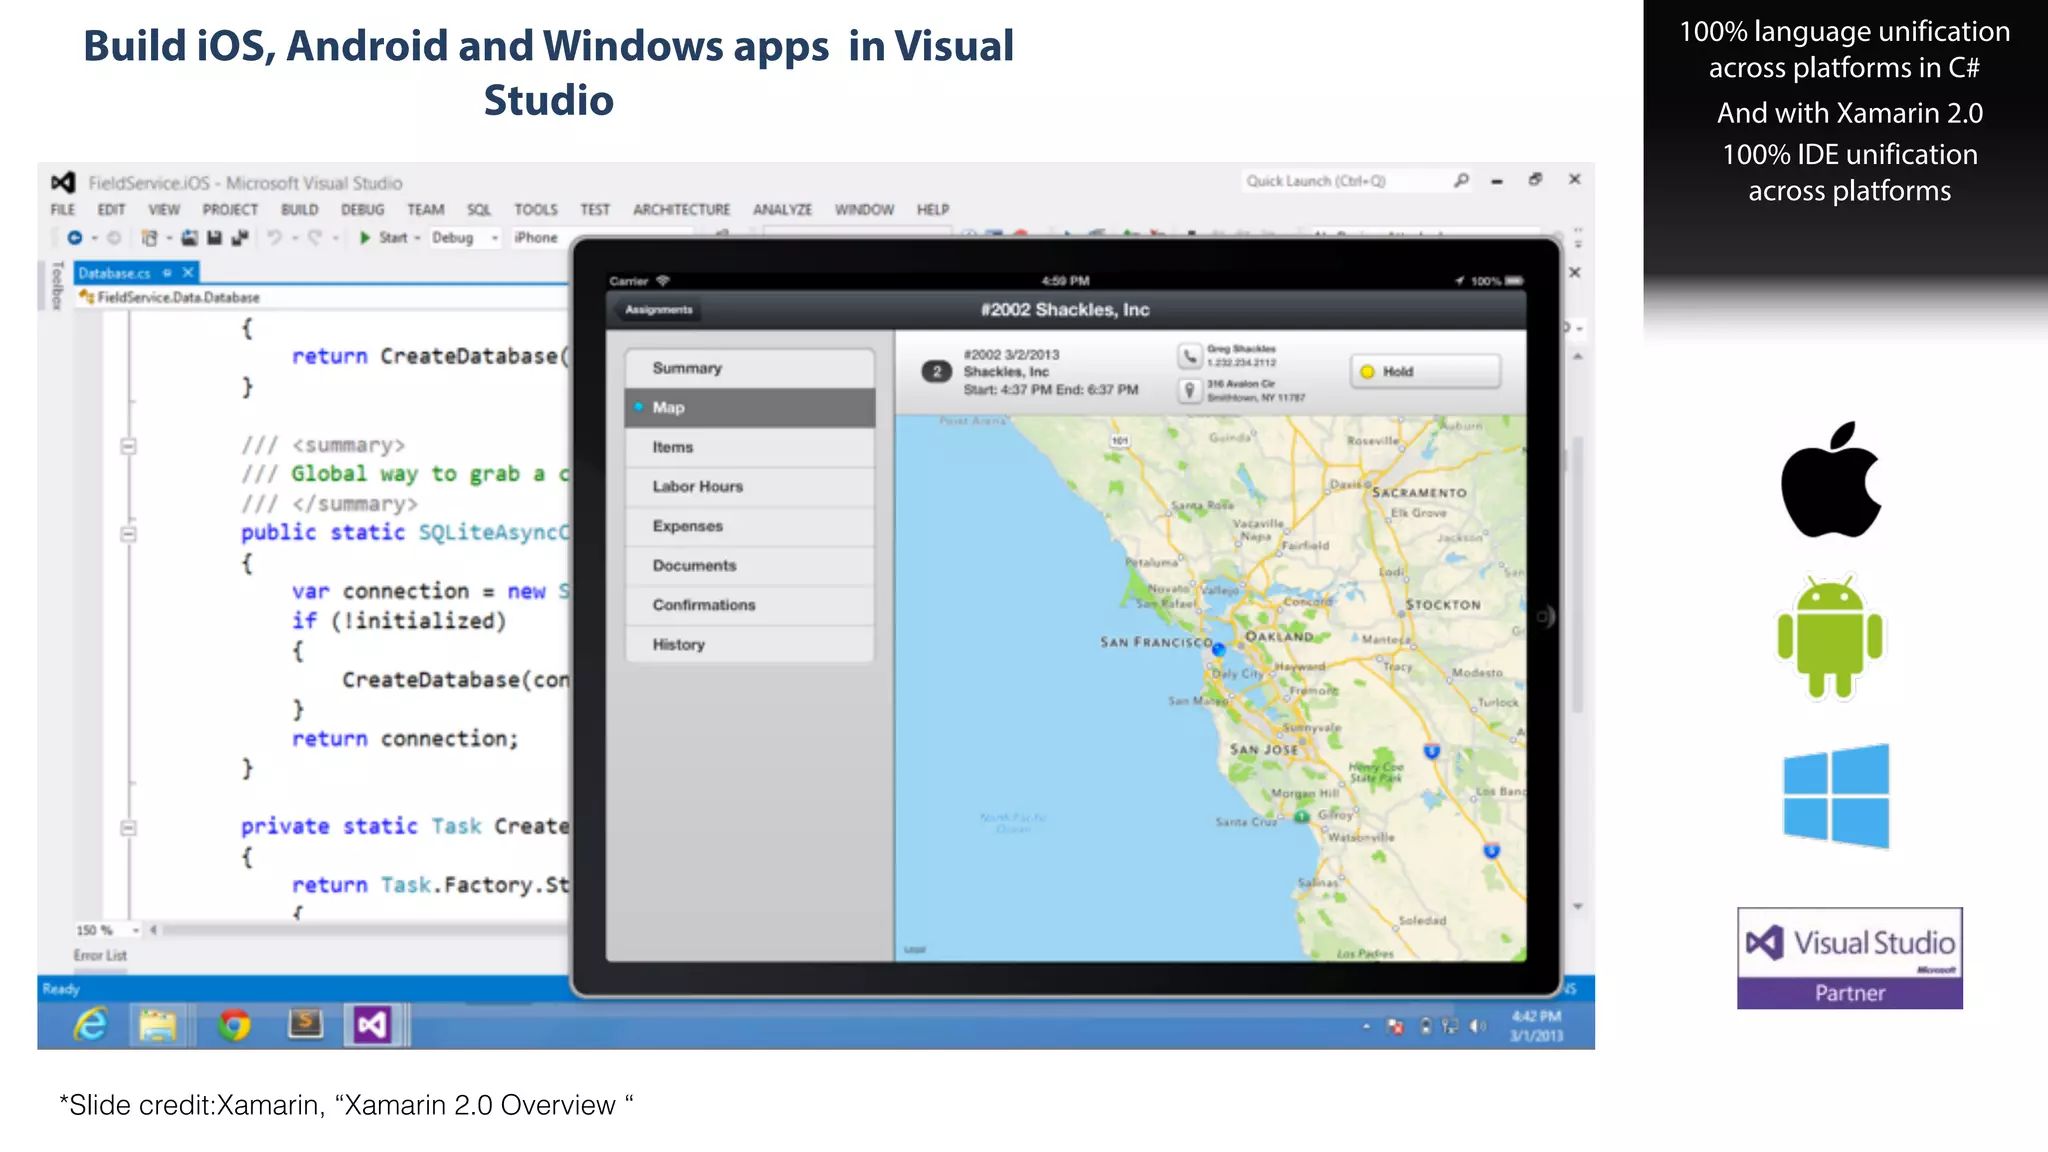The height and width of the screenshot is (1152, 2048).
Task: Open the 150 % zoom dropdown
Action: 136,930
